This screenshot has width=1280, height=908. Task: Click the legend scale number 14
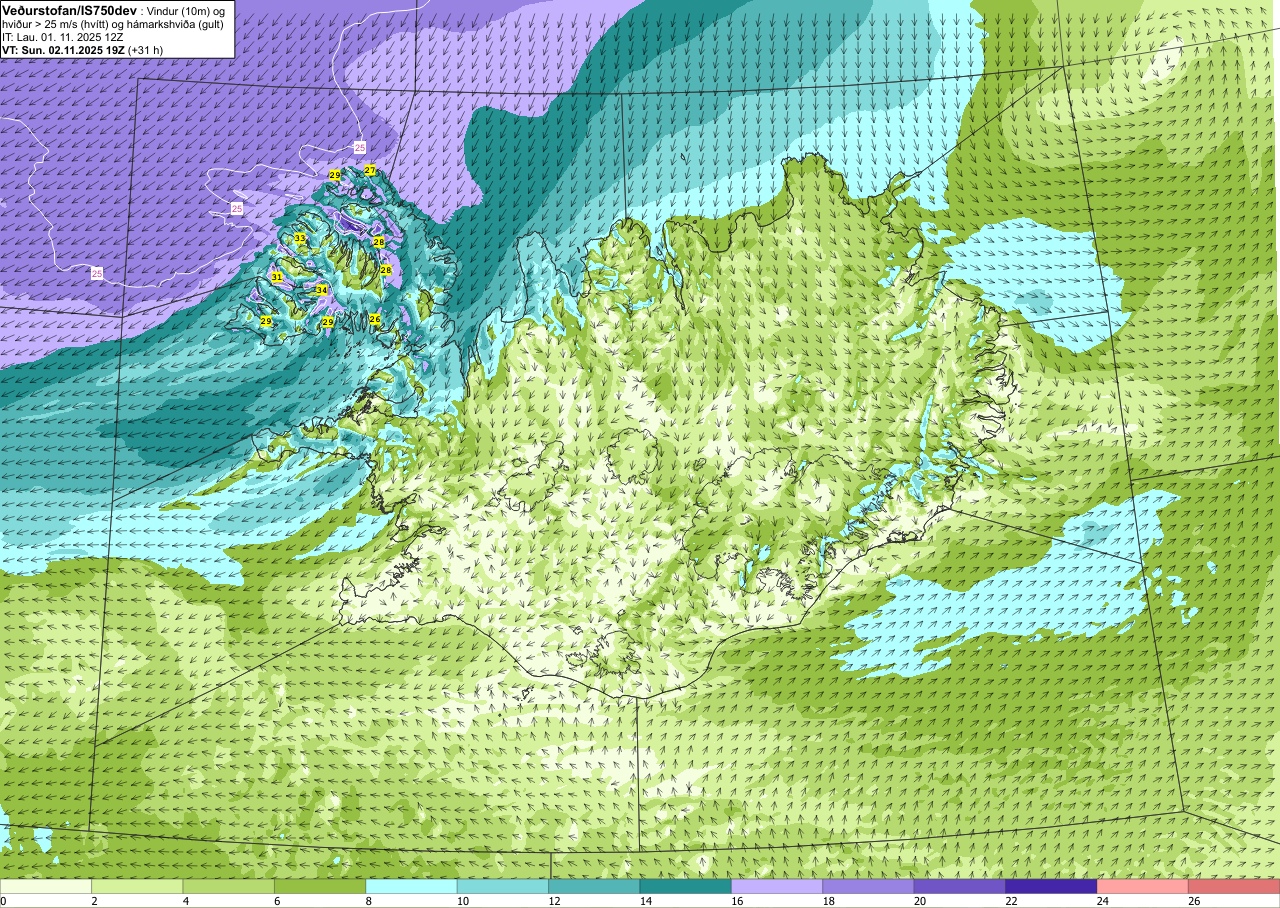coord(645,901)
